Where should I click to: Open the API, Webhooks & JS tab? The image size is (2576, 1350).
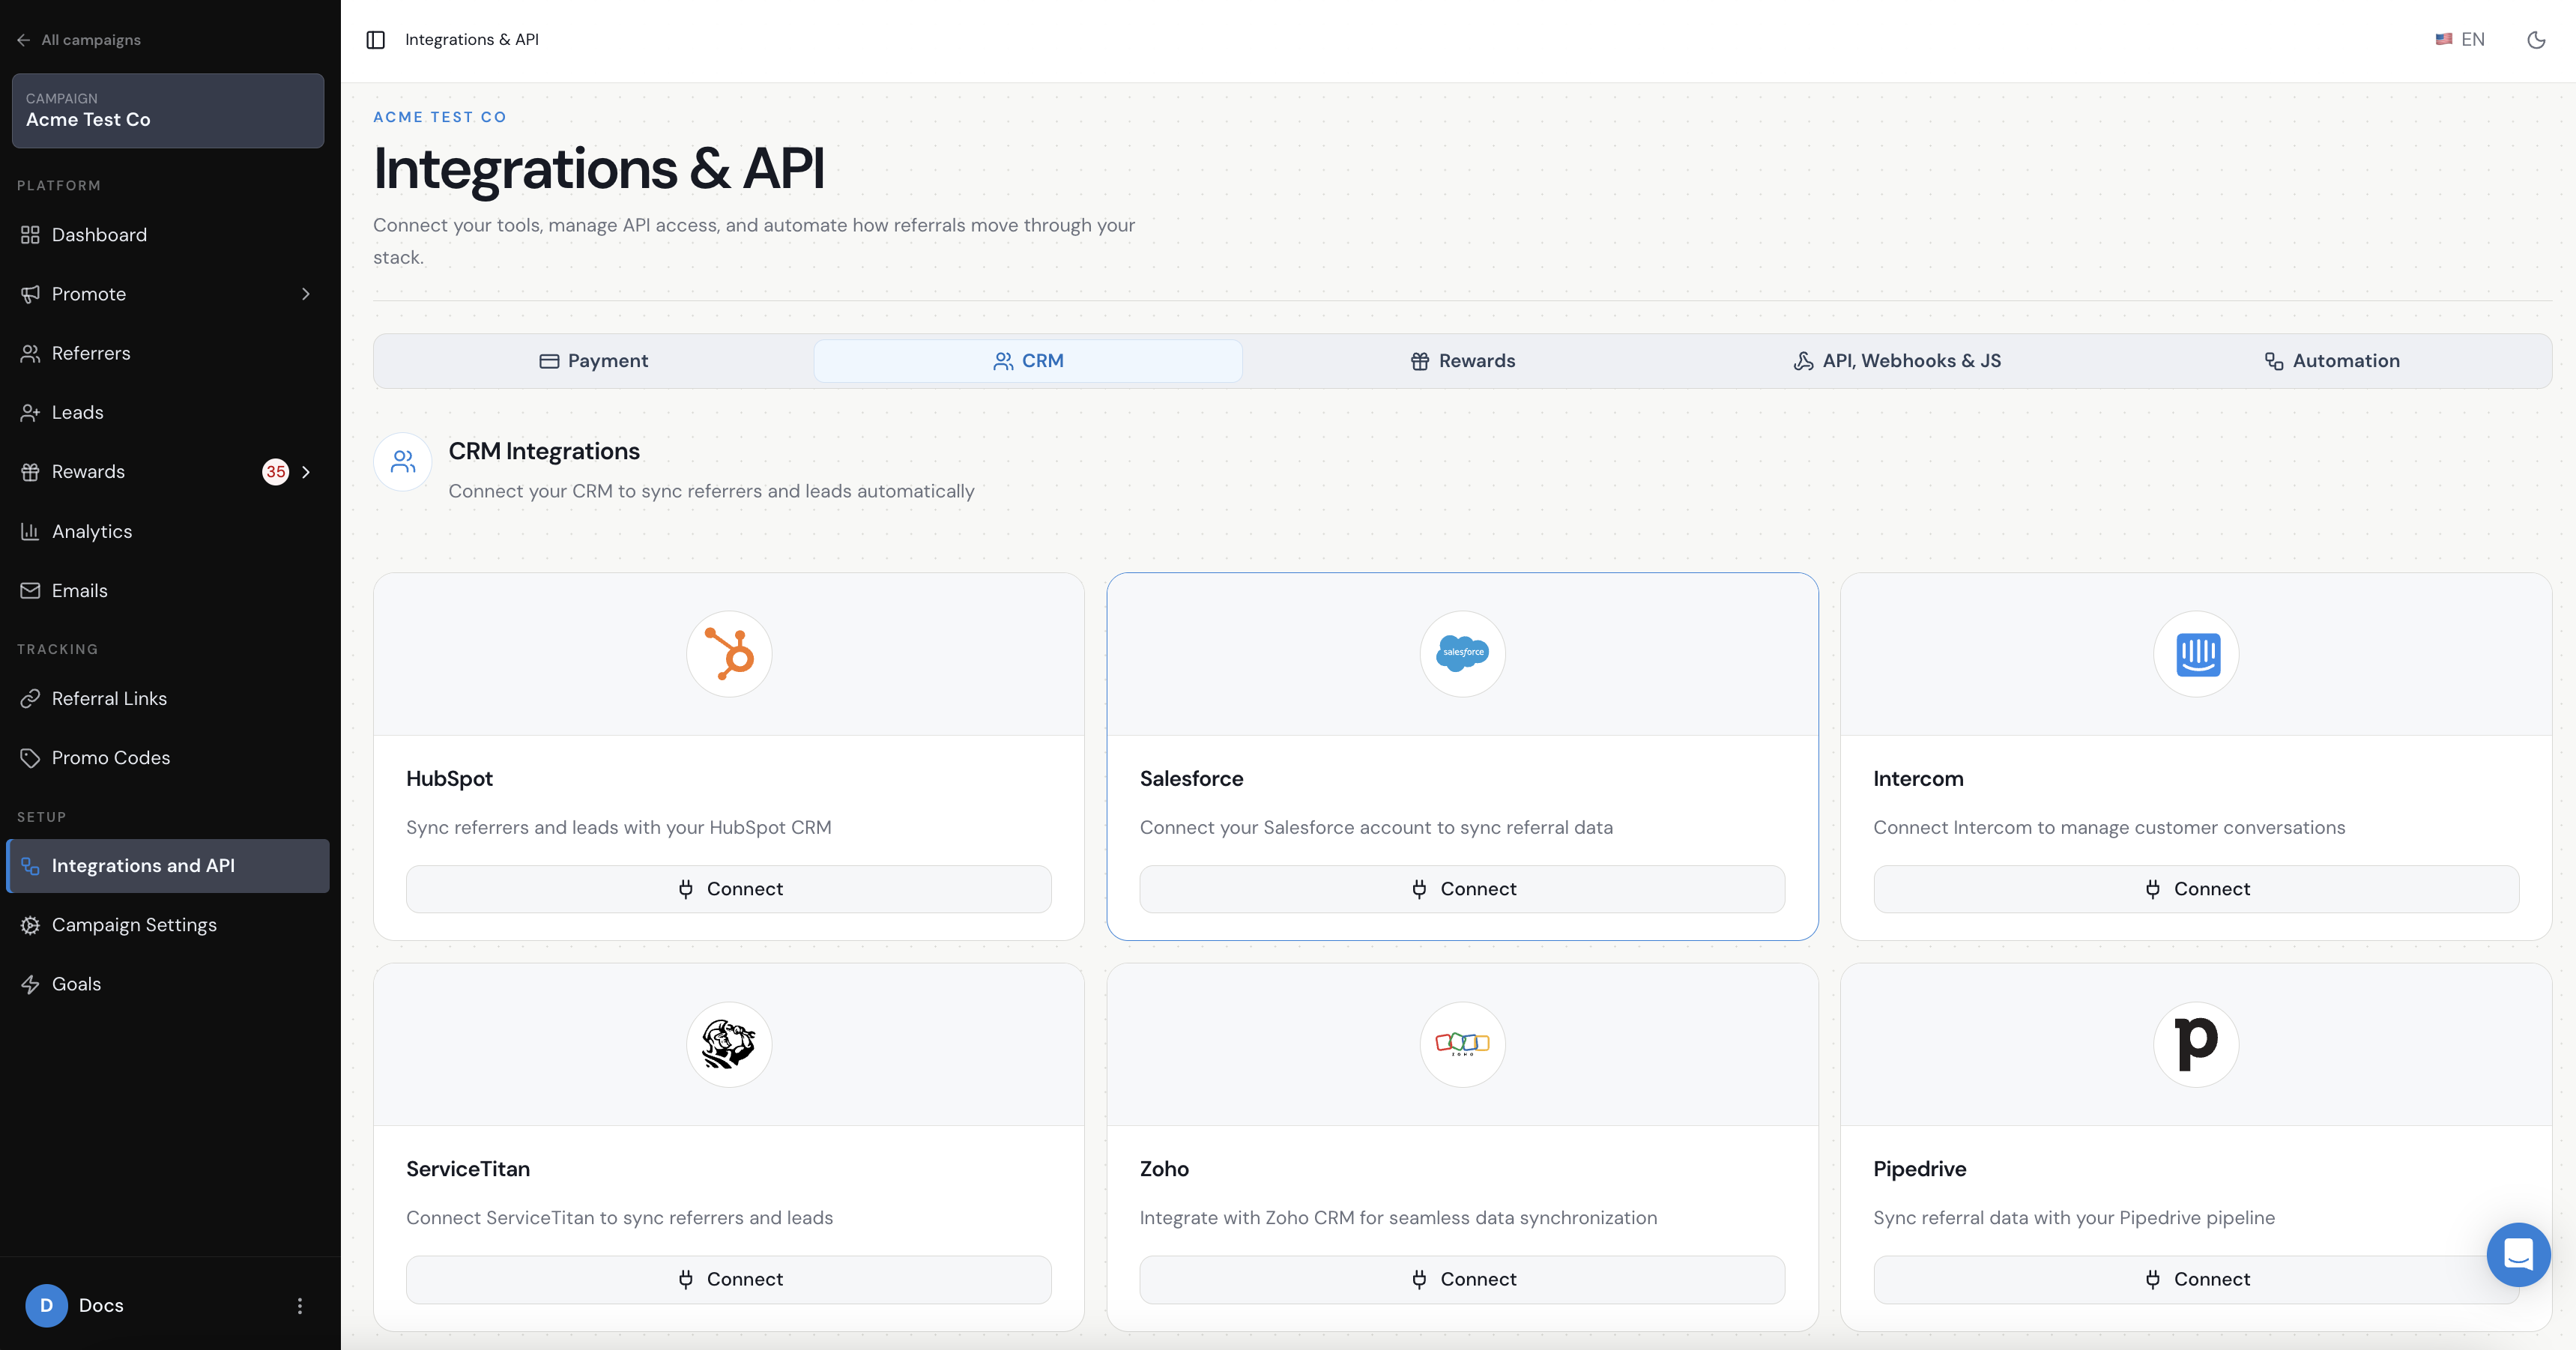tap(1897, 361)
